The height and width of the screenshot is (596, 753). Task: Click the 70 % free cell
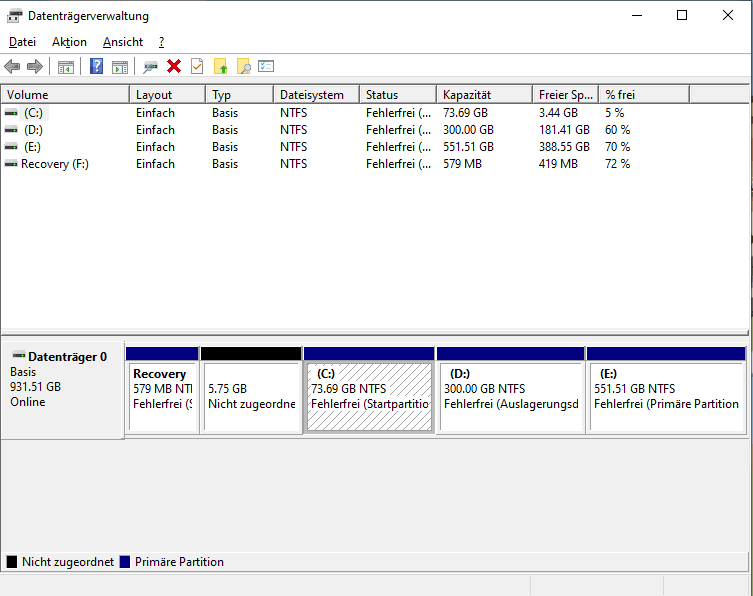click(618, 146)
